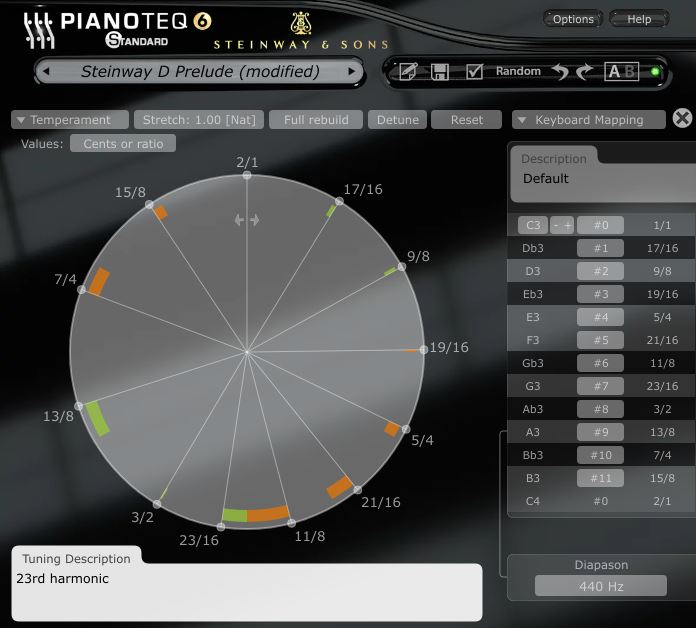Viewport: 696px width, 628px height.
Task: Click the 2/1 ratio value for C4
Action: point(662,502)
